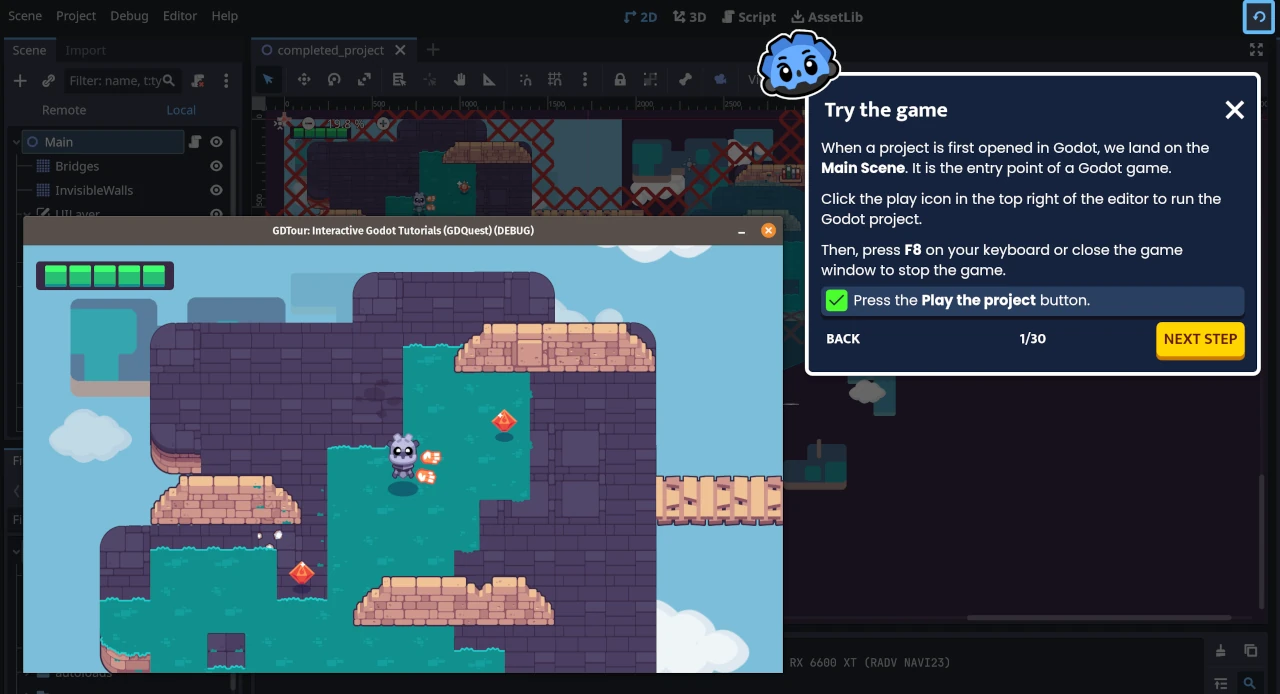Screen dimensions: 1280x694
Task: Detach script icon in Scene dock
Action: tap(198, 81)
